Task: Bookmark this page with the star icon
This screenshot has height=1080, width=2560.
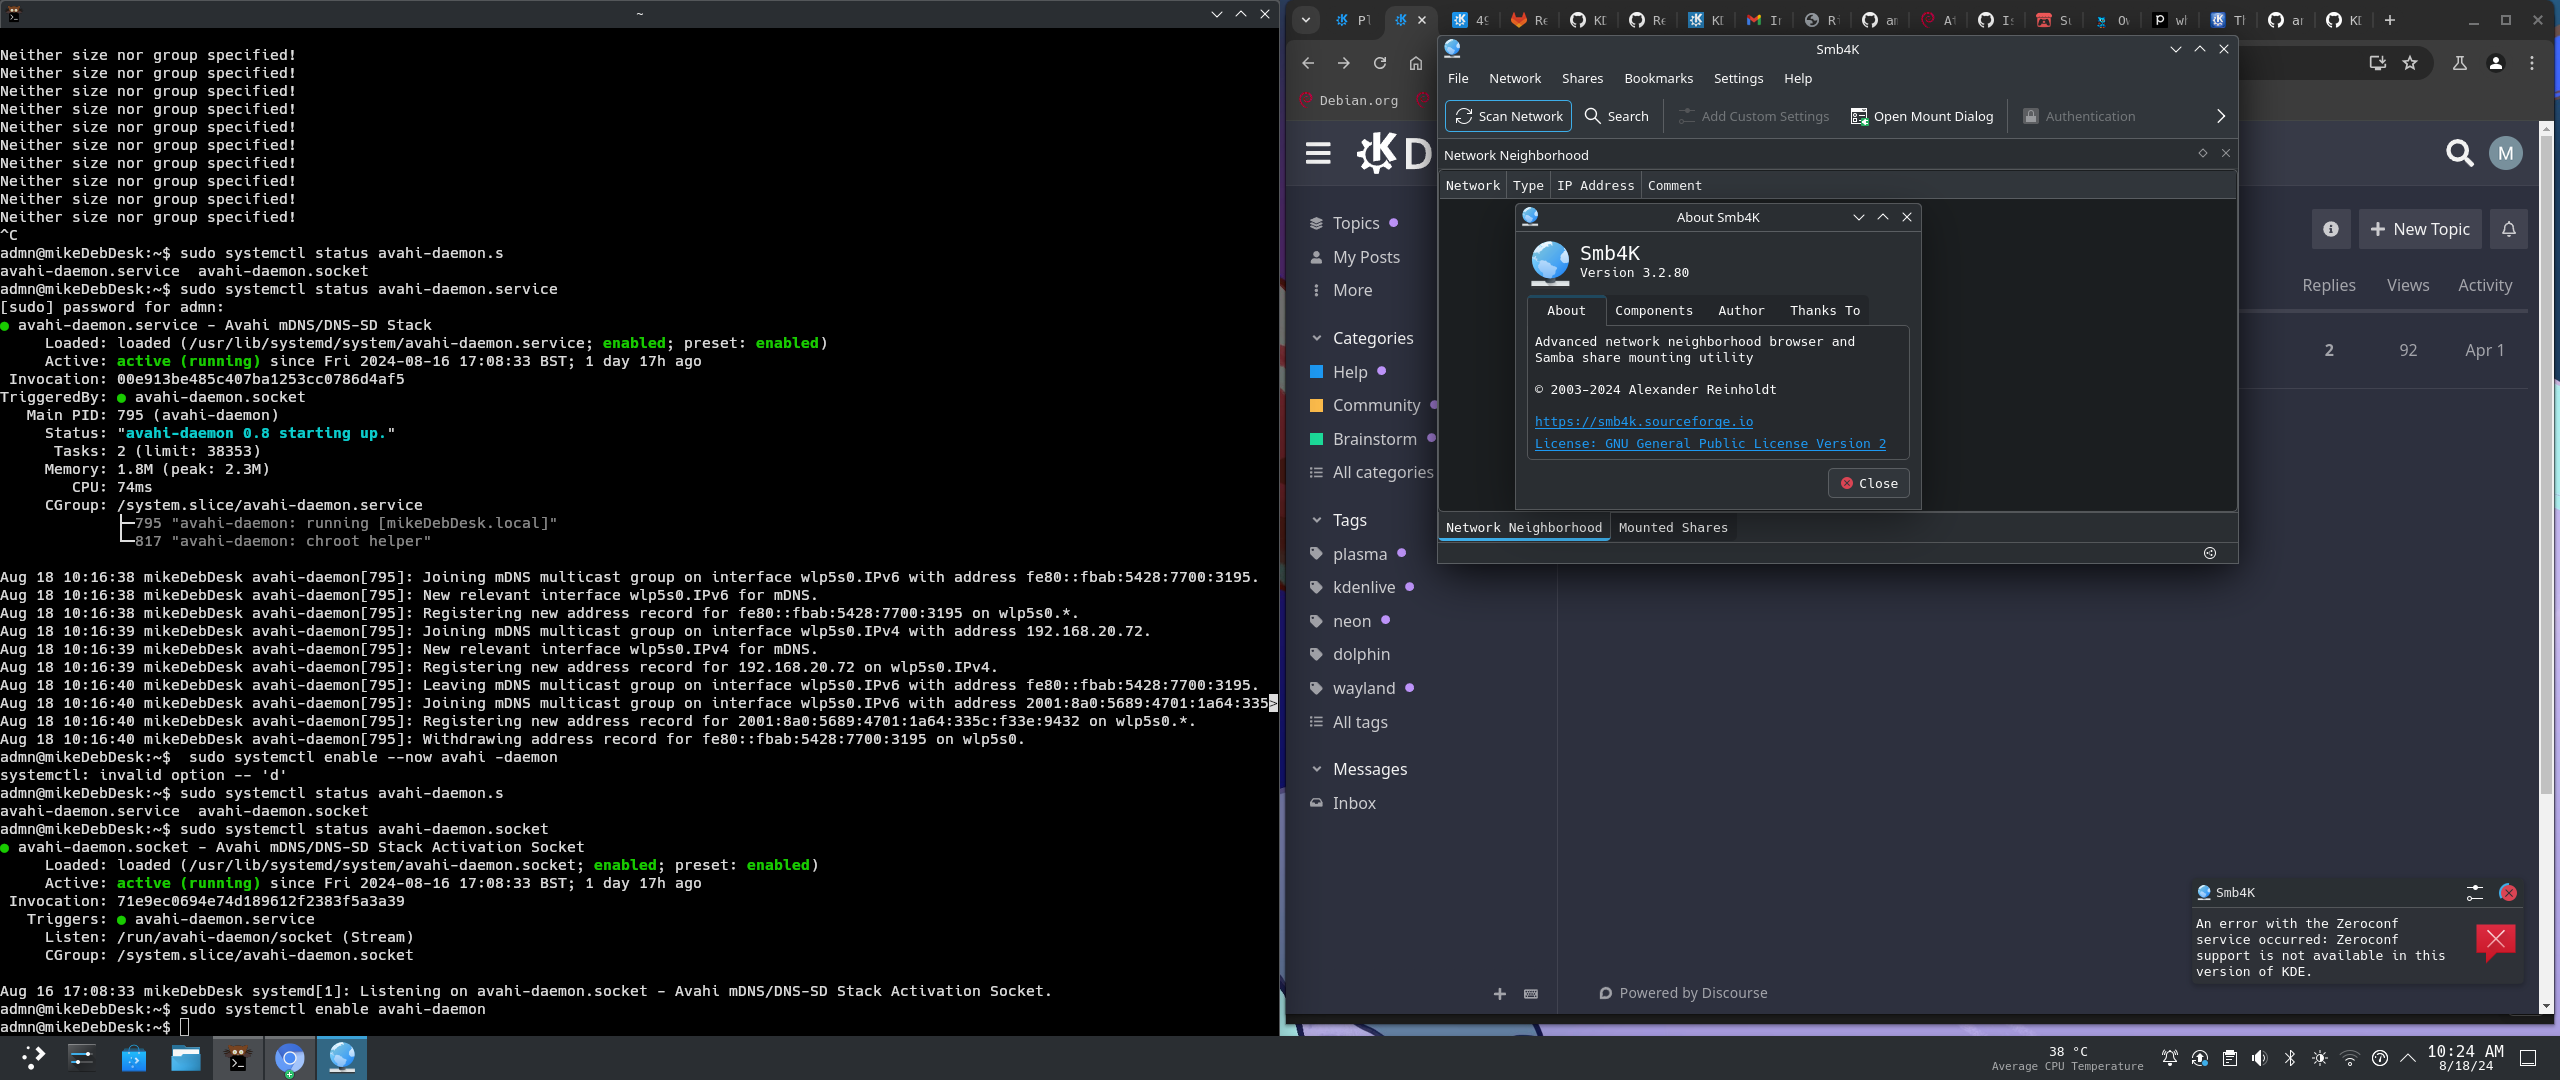Action: pos(2410,63)
